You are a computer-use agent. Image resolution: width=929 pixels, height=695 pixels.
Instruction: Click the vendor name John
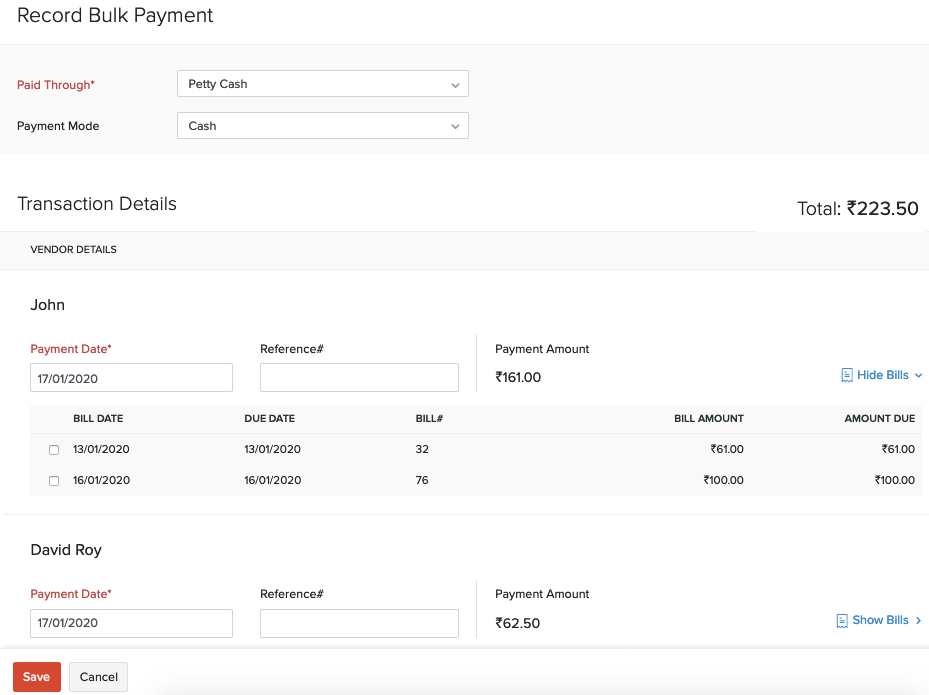[47, 304]
